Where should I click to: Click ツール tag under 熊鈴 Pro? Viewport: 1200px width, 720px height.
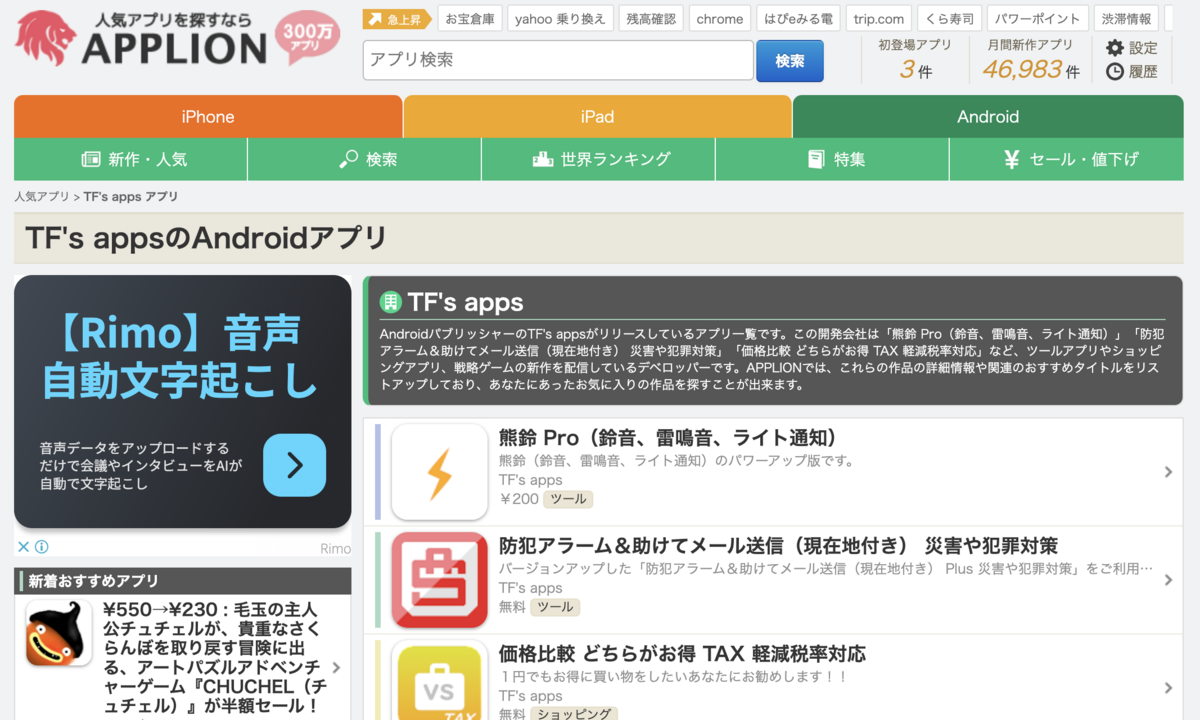[569, 499]
